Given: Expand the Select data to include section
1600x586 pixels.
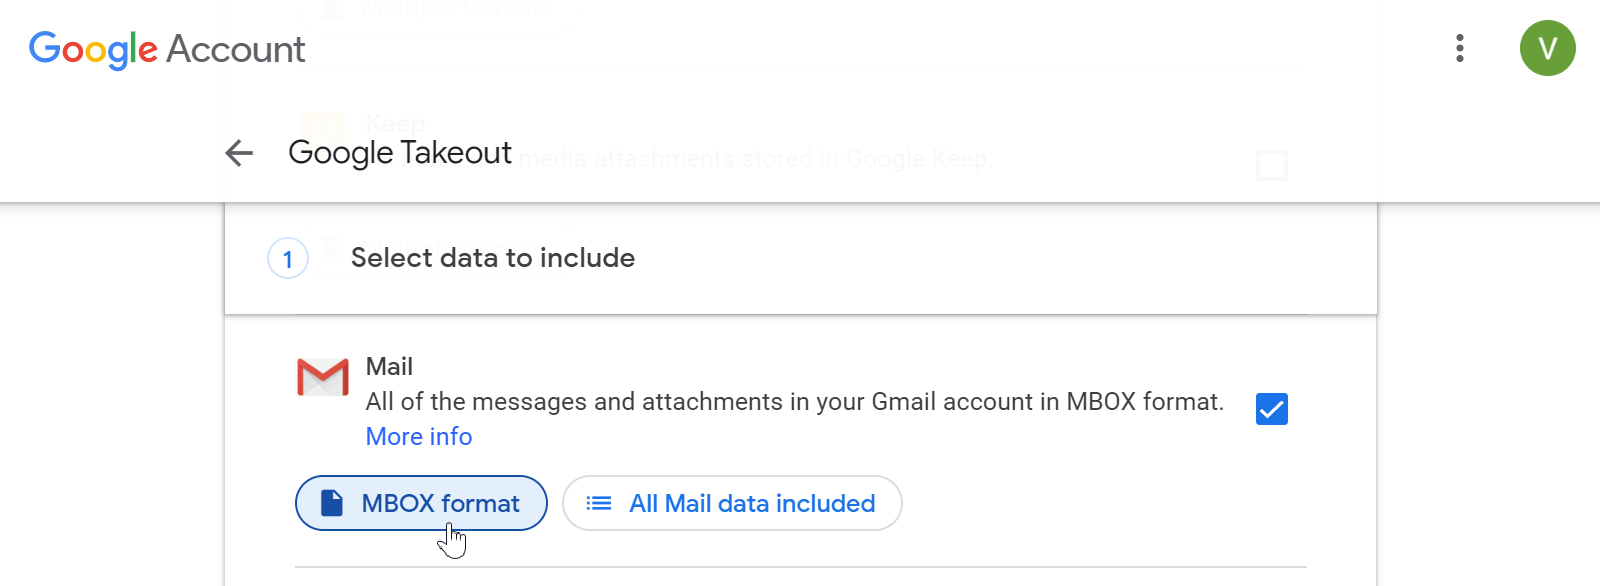Looking at the screenshot, I should click(x=493, y=258).
